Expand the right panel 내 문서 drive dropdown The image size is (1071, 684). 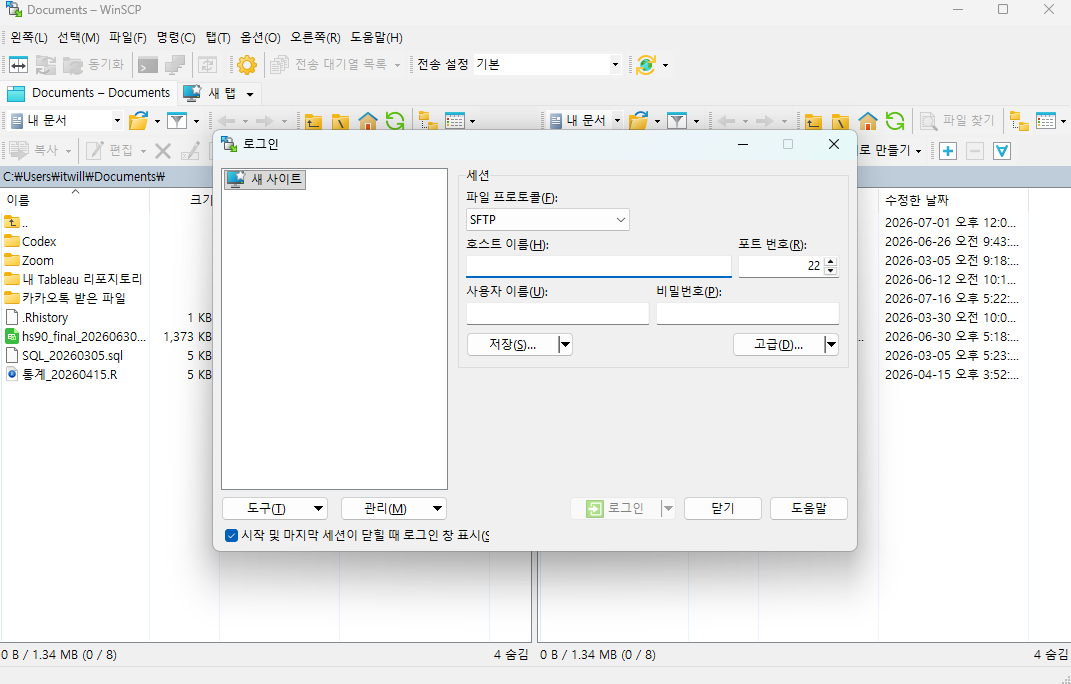(617, 121)
